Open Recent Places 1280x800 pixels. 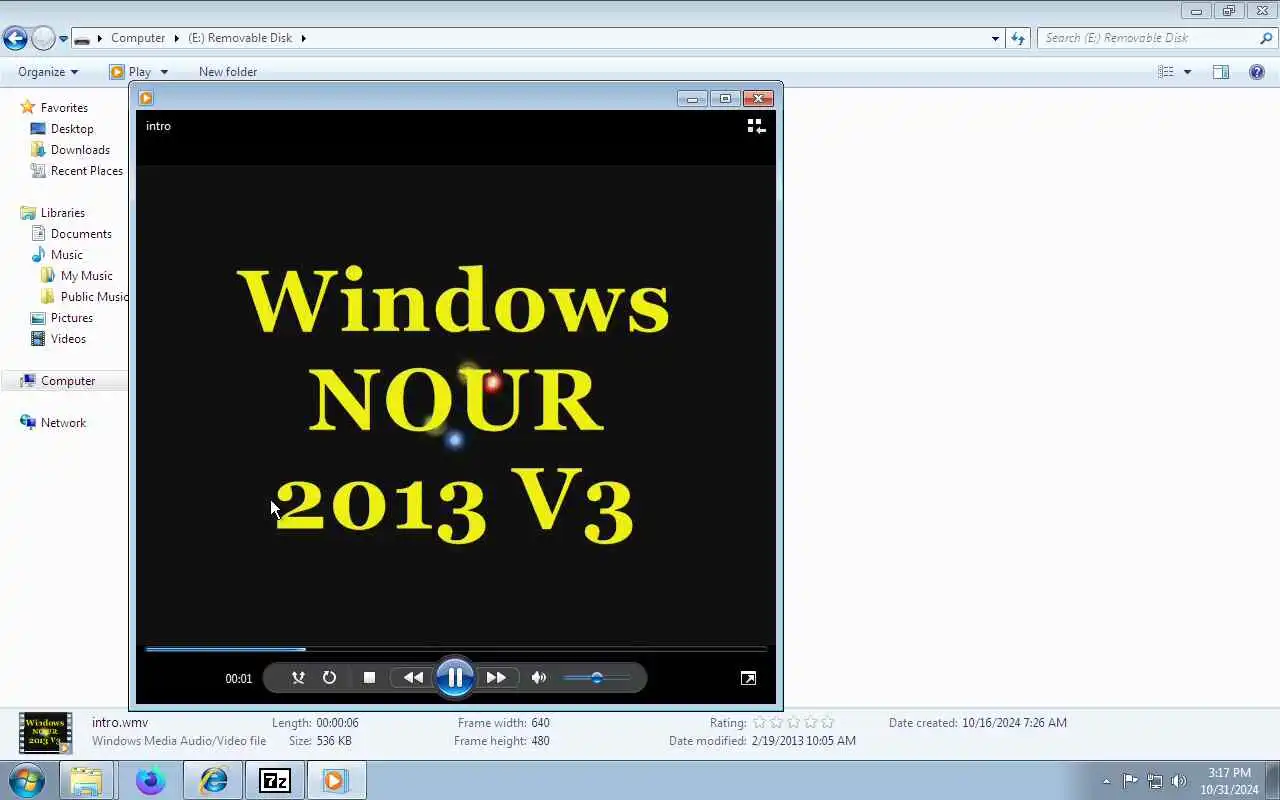87,171
